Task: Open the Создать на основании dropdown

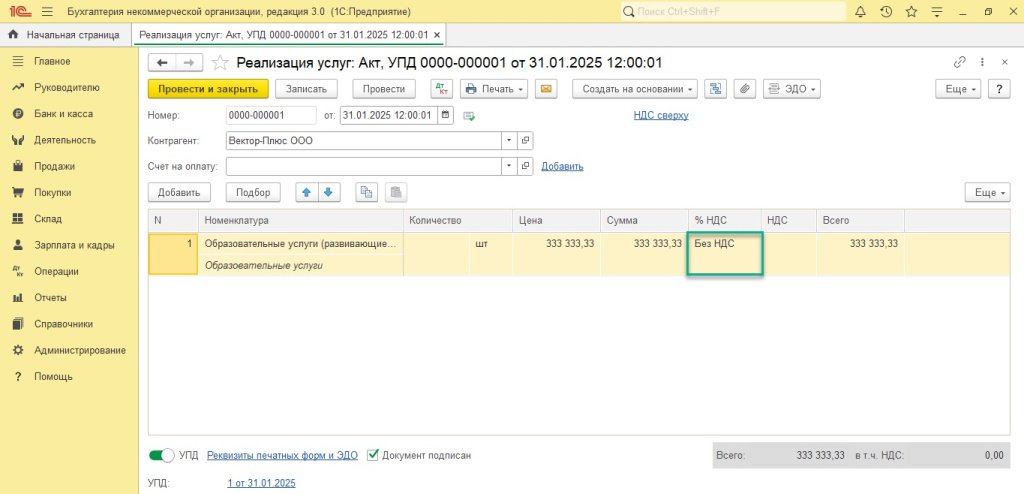Action: click(634, 89)
